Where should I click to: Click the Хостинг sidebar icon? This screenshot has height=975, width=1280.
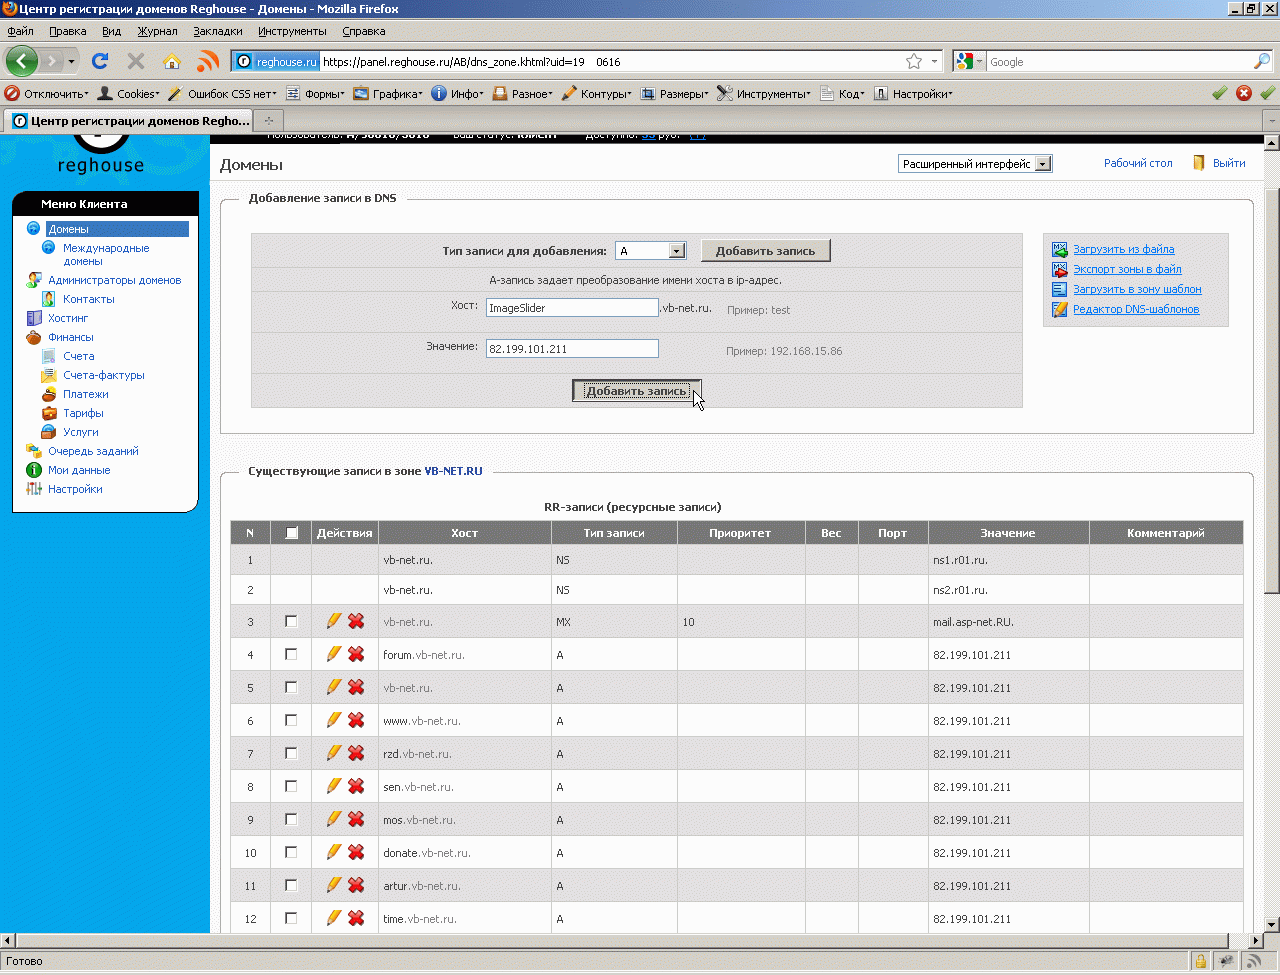point(34,318)
